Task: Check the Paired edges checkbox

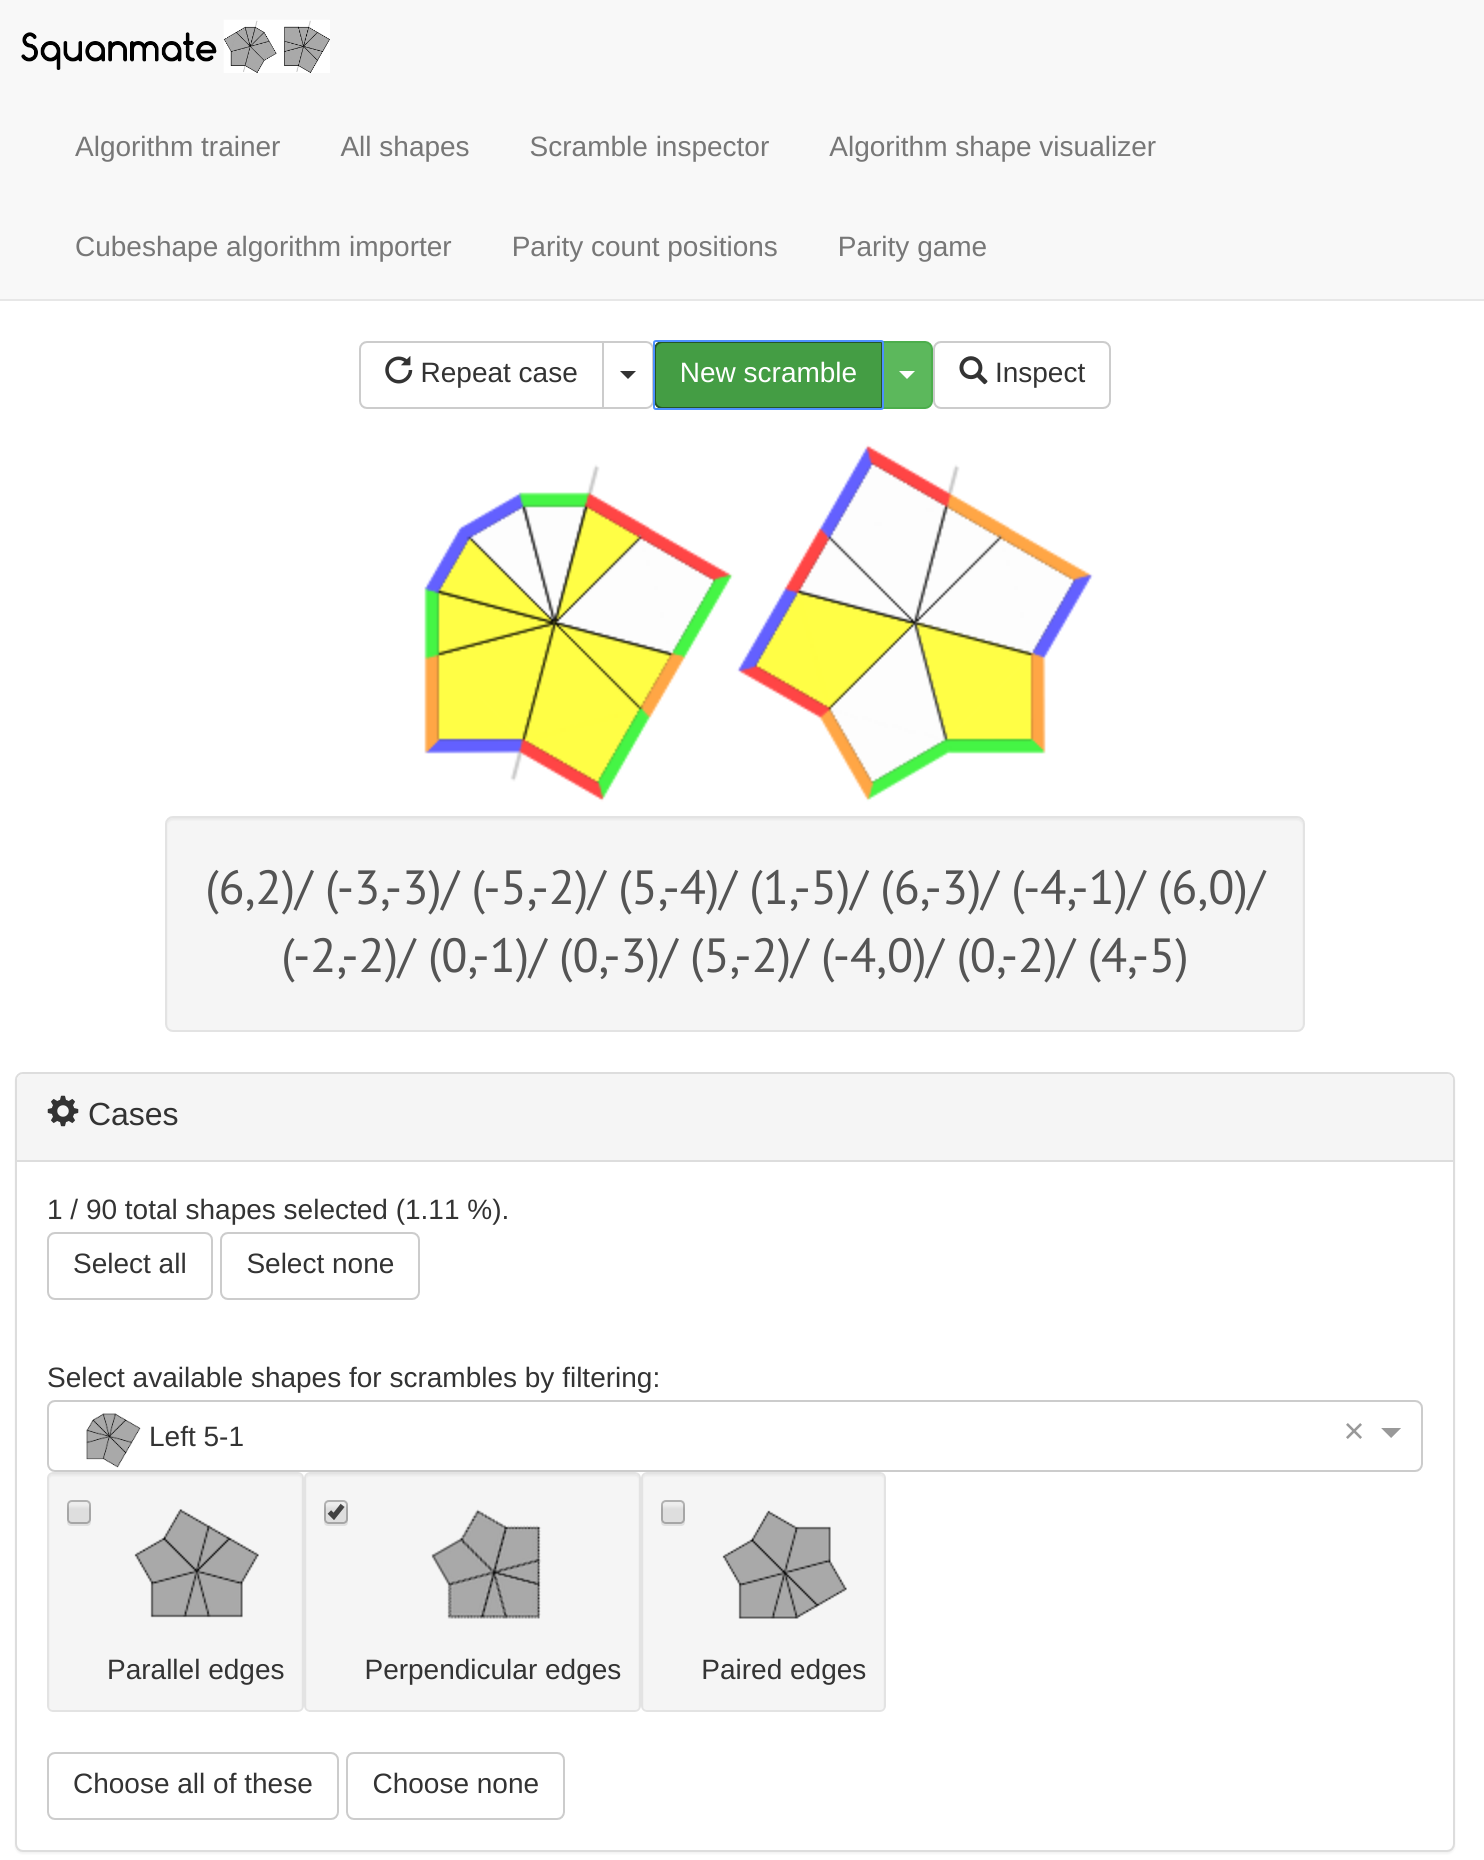Action: pyautogui.click(x=673, y=1512)
